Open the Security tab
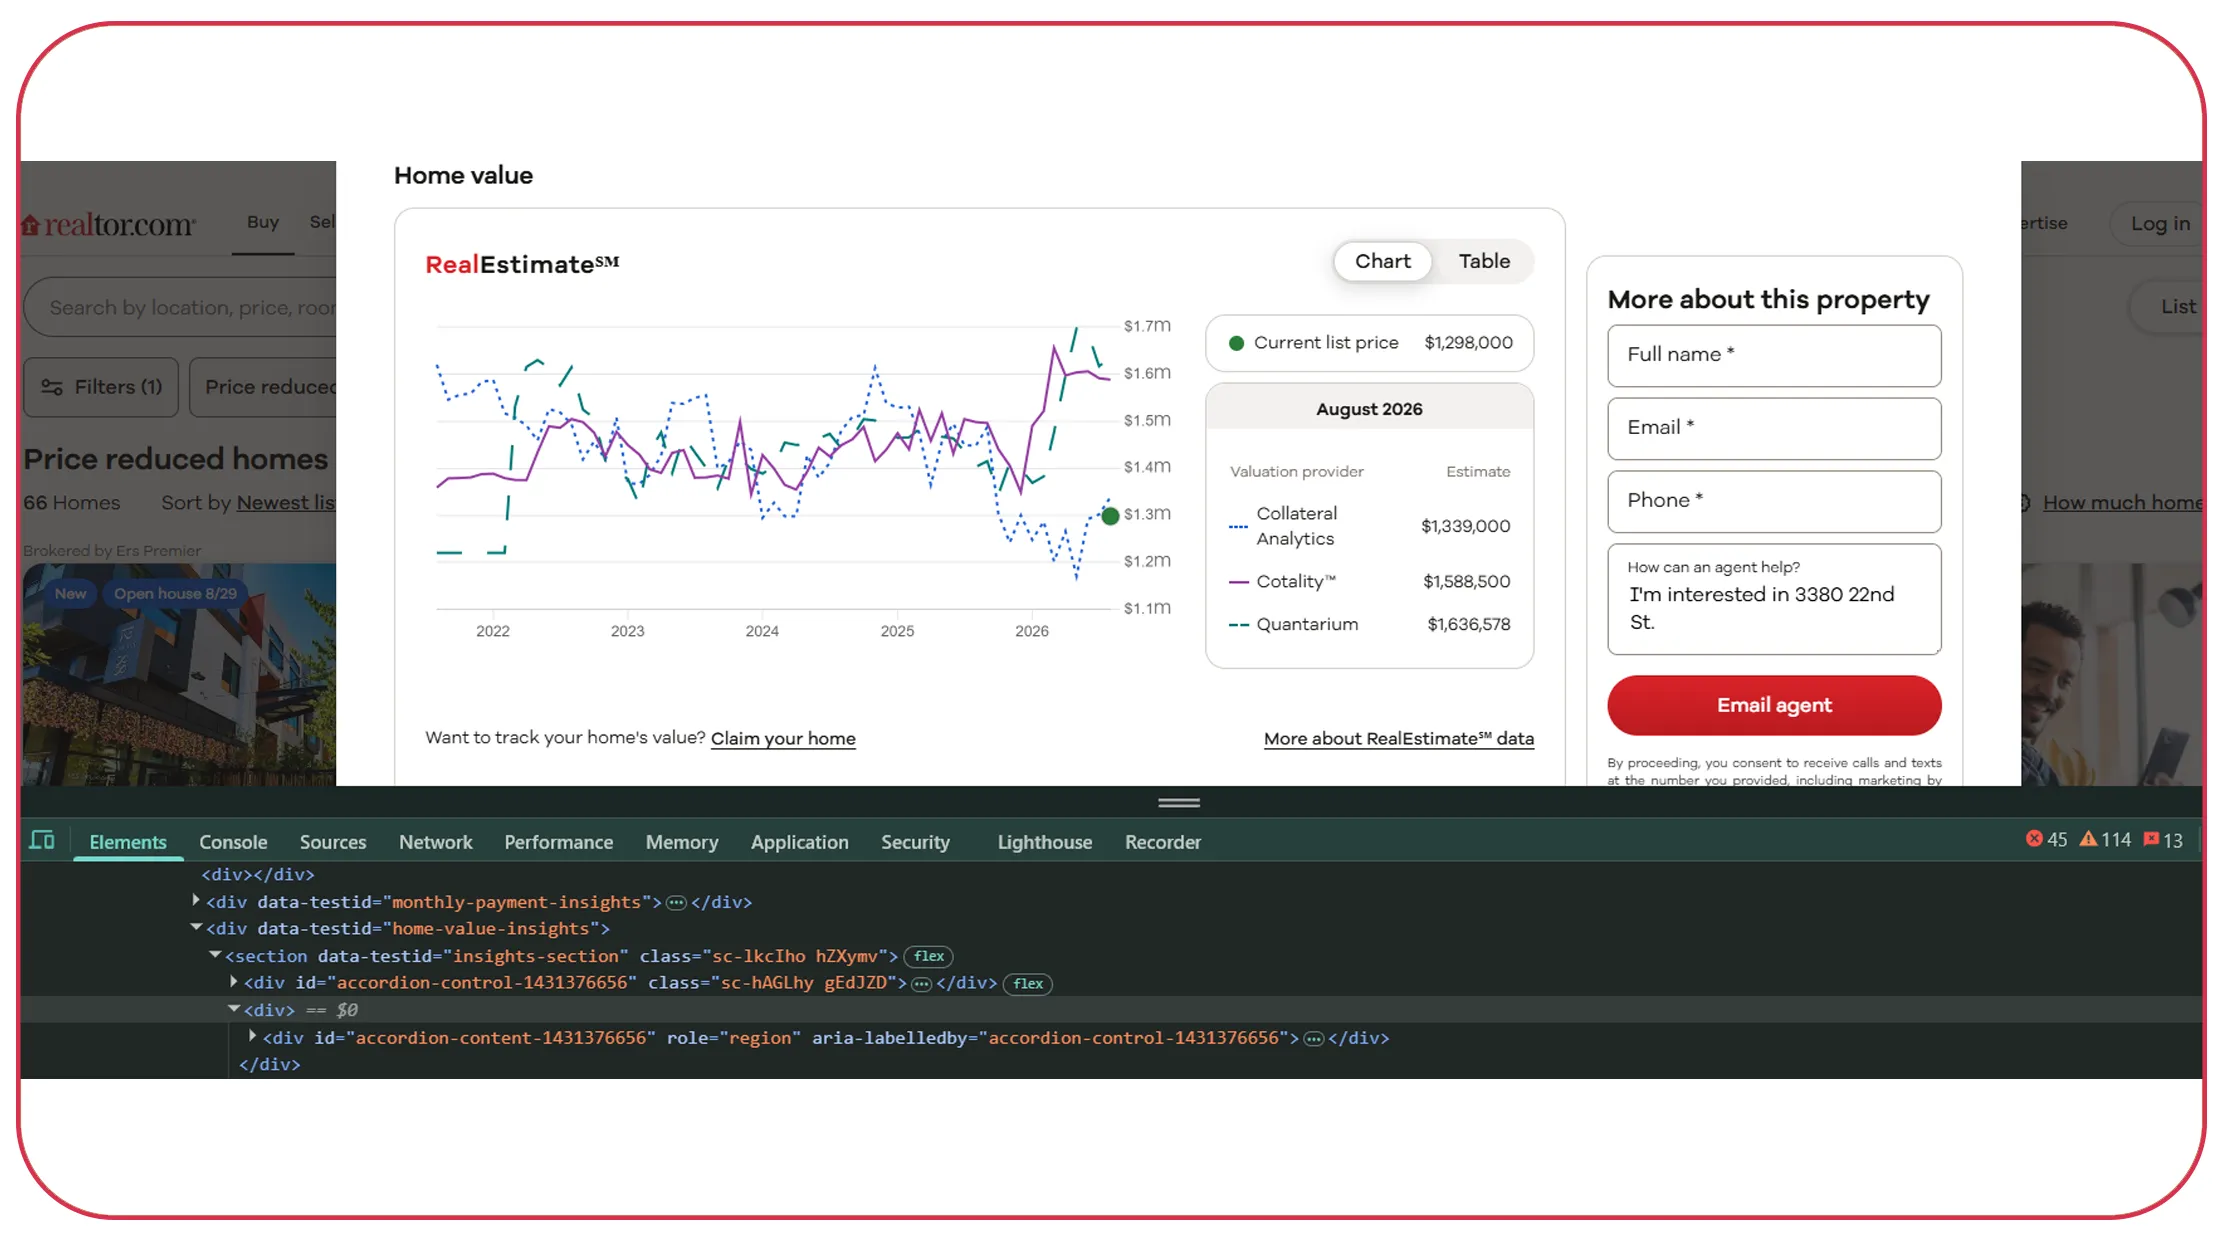 pyautogui.click(x=915, y=842)
